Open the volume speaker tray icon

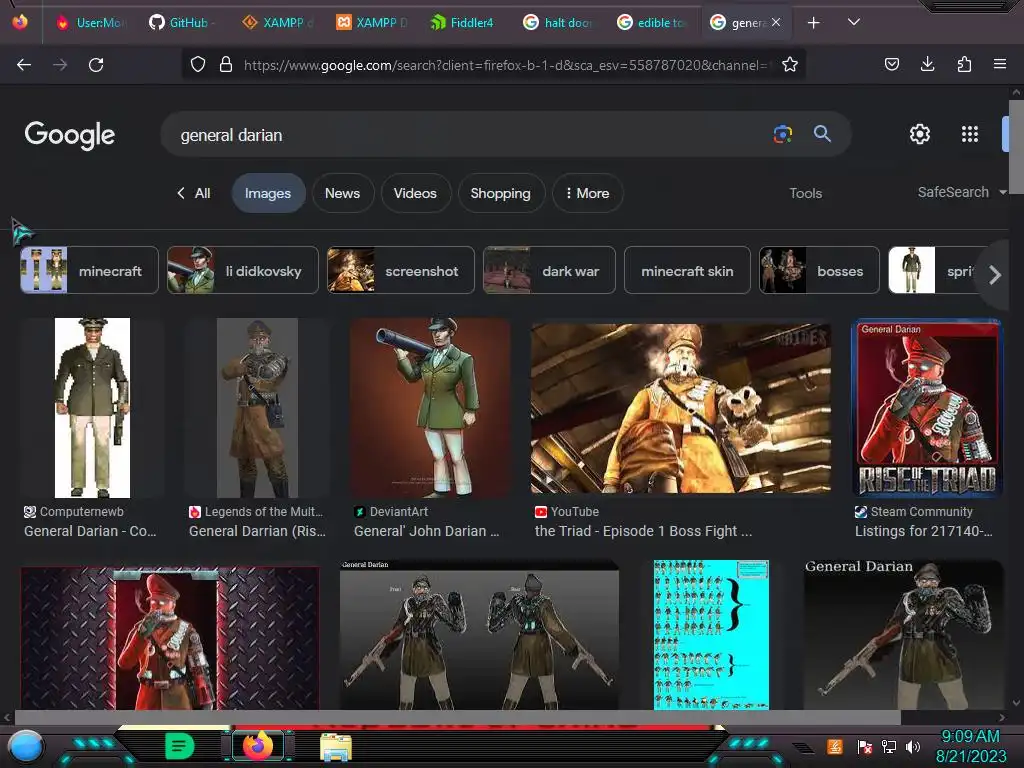click(x=913, y=746)
